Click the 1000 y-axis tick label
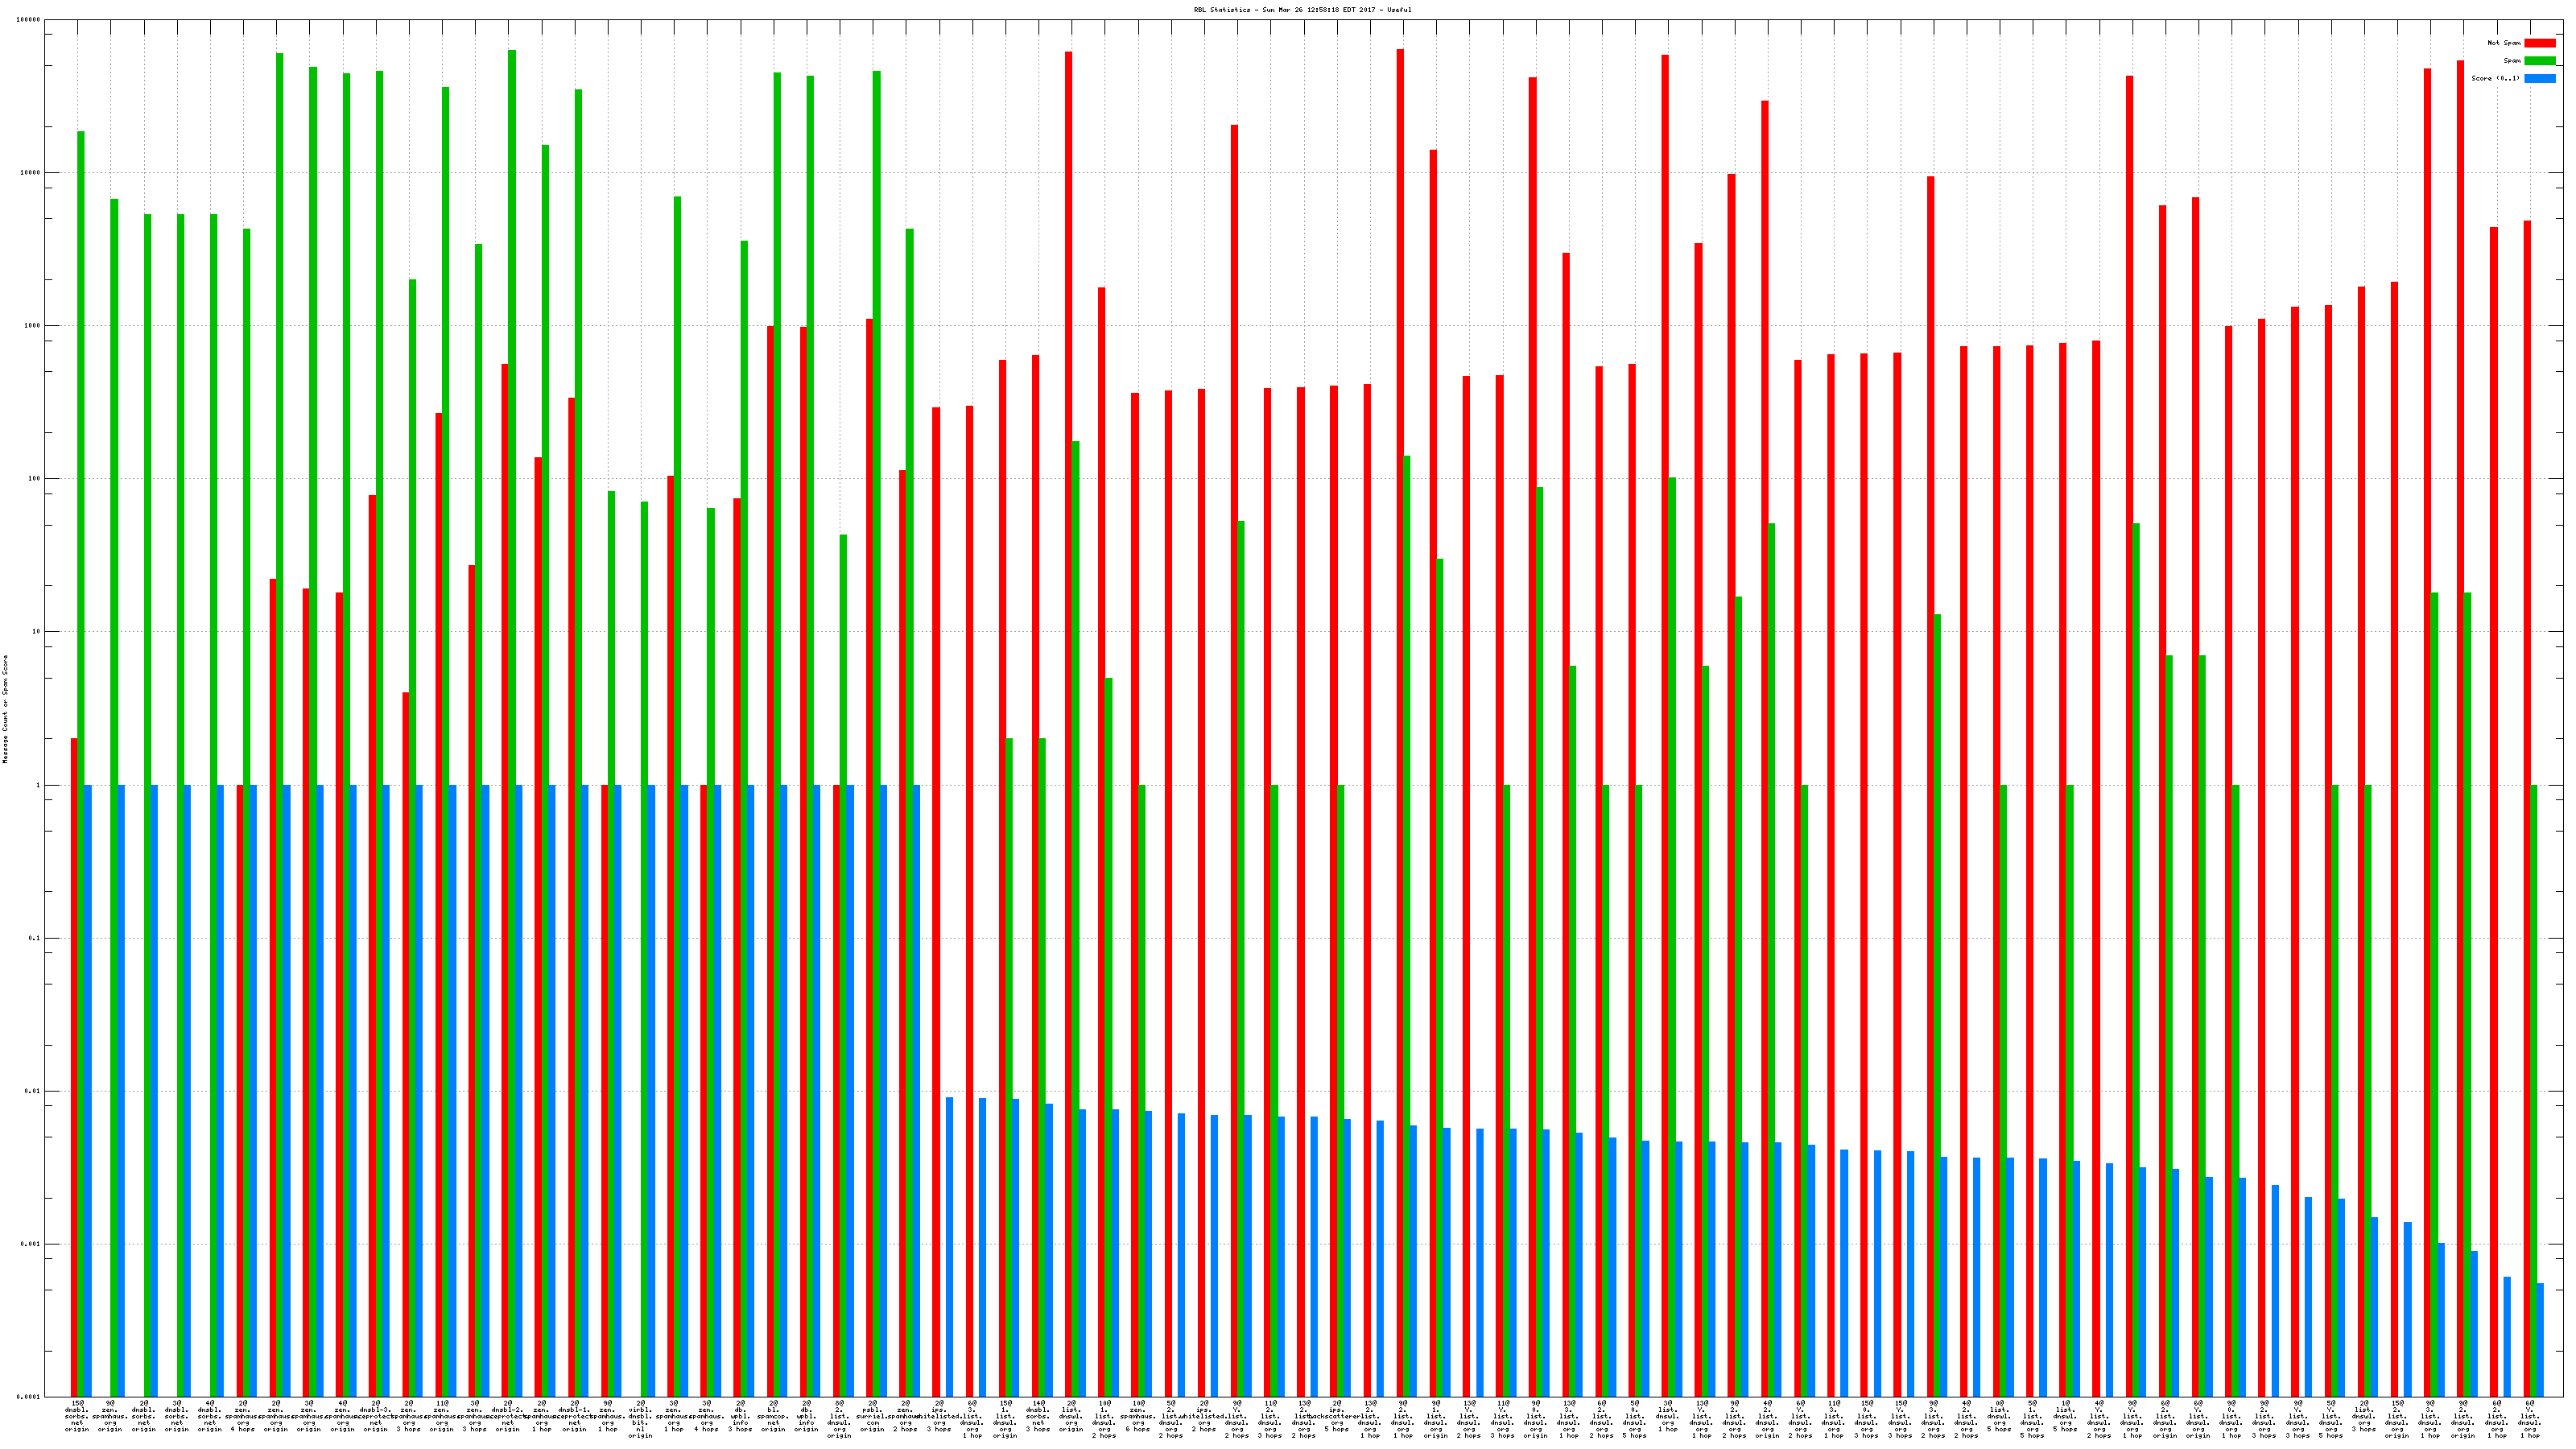The height and width of the screenshot is (1449, 2576). click(x=33, y=326)
